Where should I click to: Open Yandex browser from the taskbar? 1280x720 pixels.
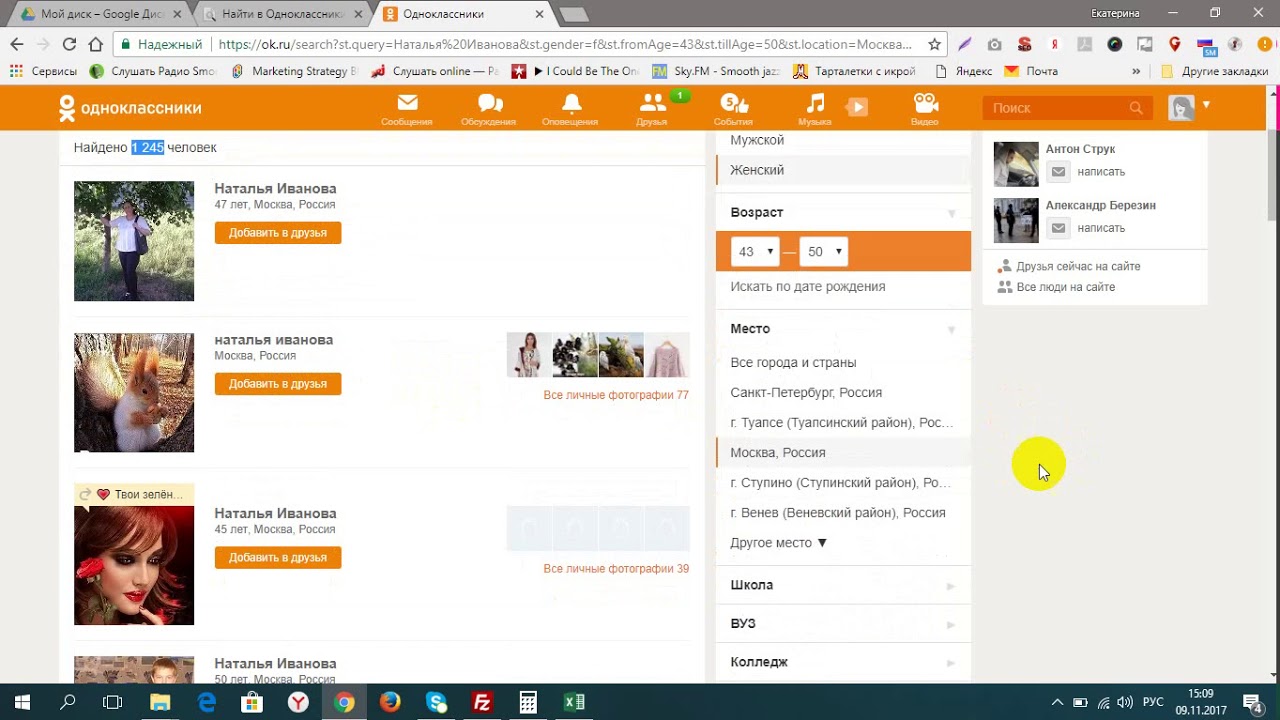coord(298,702)
